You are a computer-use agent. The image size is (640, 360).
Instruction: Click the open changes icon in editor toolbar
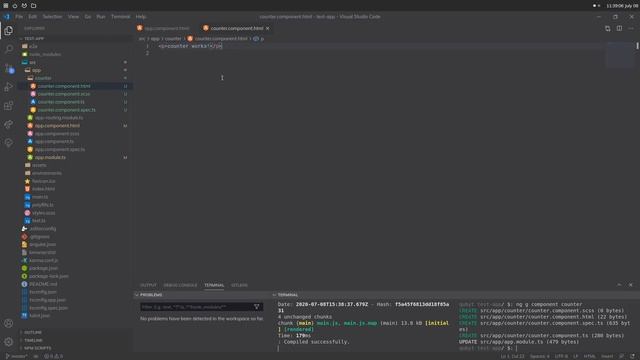(608, 28)
